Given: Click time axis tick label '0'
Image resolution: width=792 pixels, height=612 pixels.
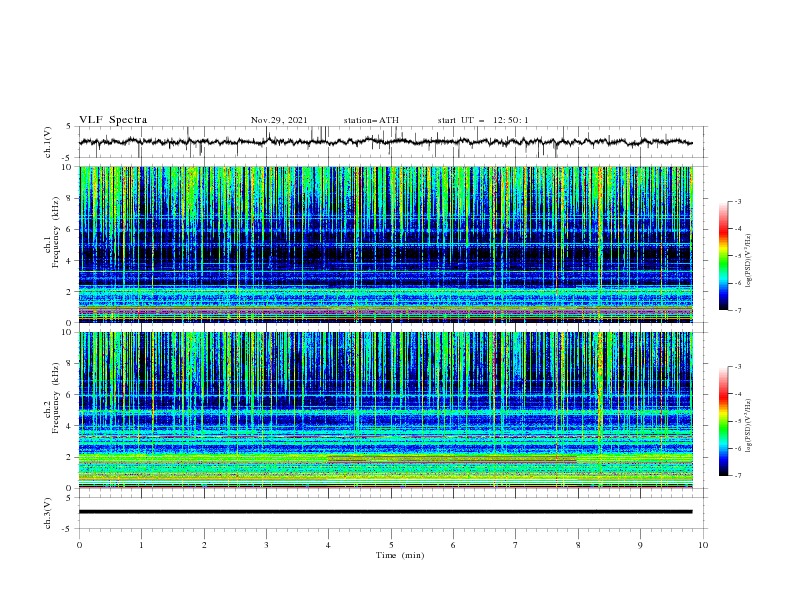Looking at the screenshot, I should point(79,545).
